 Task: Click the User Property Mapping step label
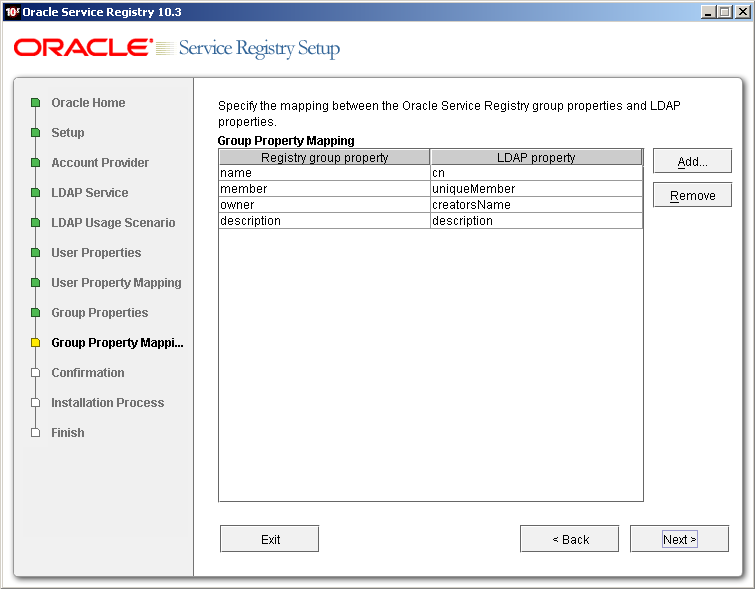(117, 283)
